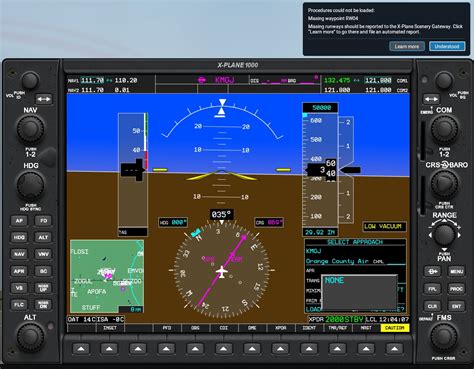The image size is (474, 369).
Task: Click the NAV1 standby frequency 110.20
Action: click(x=126, y=80)
